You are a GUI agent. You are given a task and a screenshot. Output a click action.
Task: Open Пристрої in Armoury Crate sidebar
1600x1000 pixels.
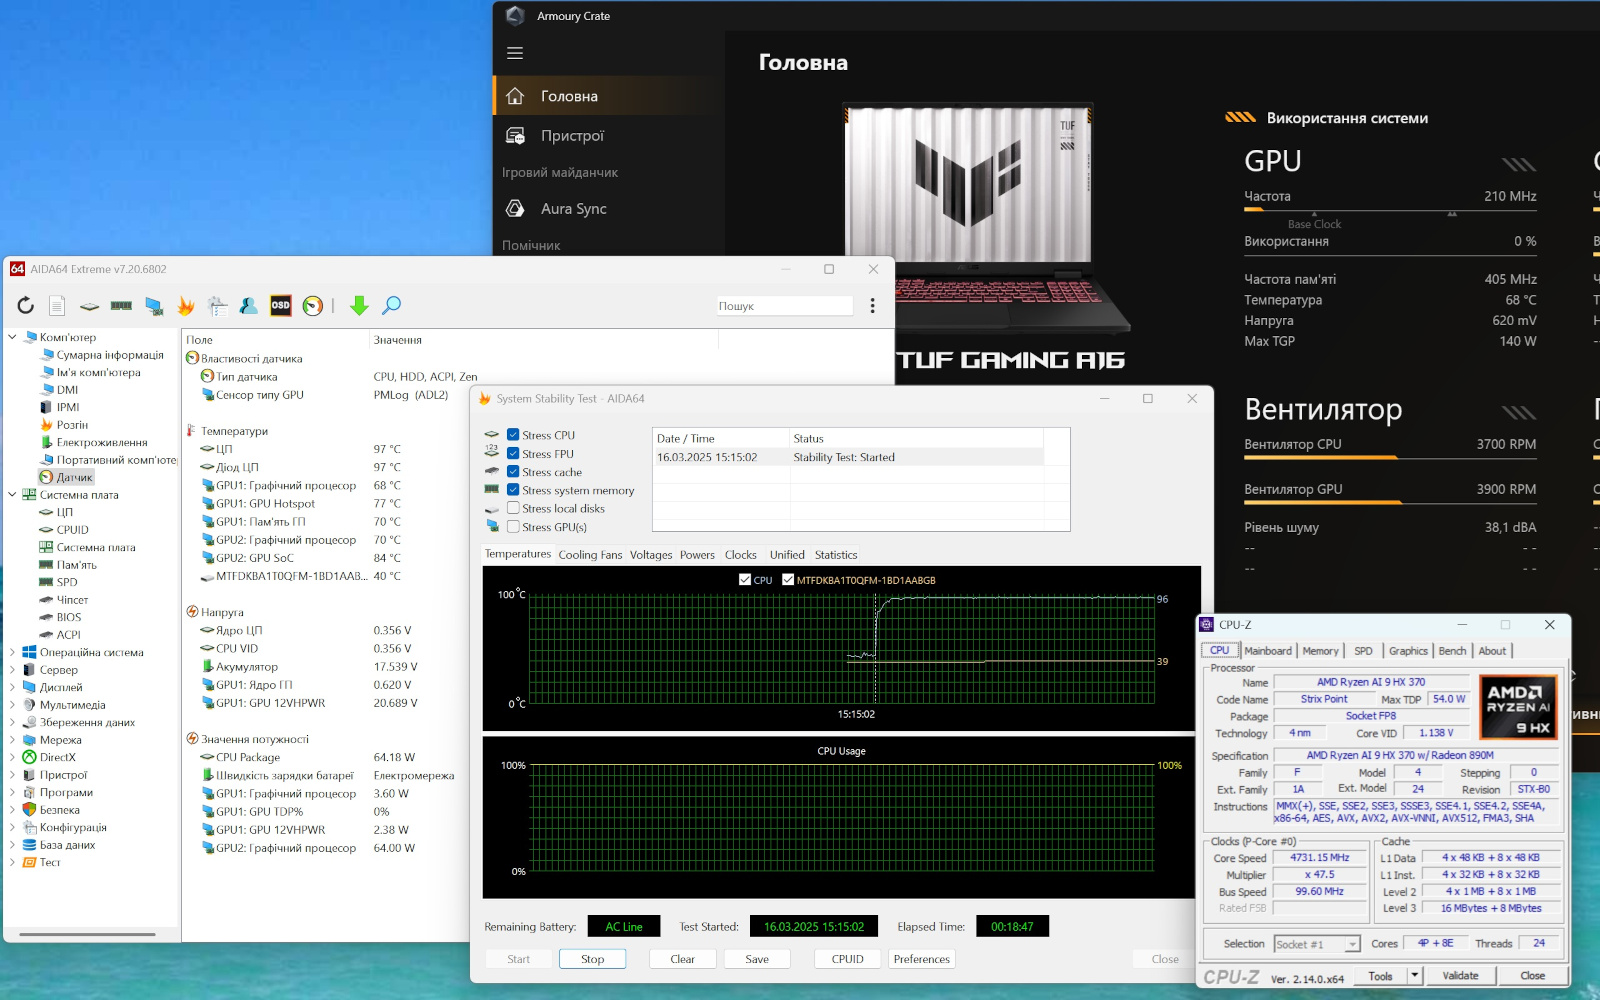click(x=609, y=136)
